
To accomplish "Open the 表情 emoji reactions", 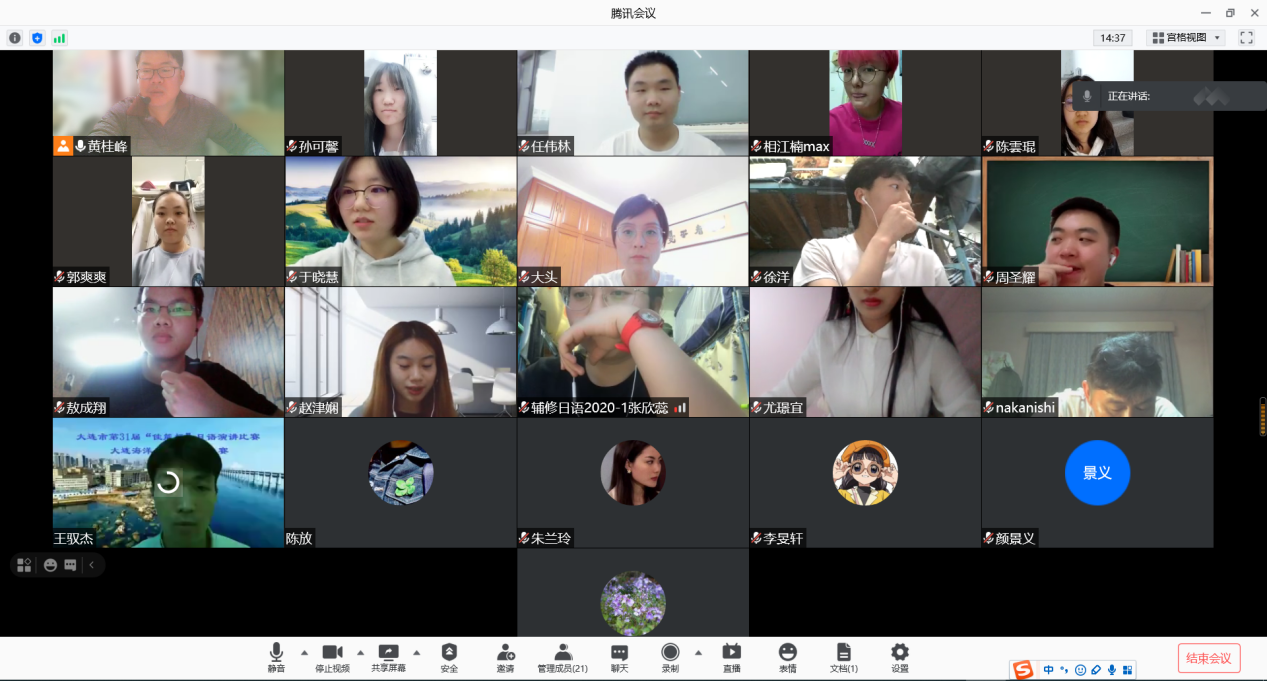I will (x=788, y=656).
